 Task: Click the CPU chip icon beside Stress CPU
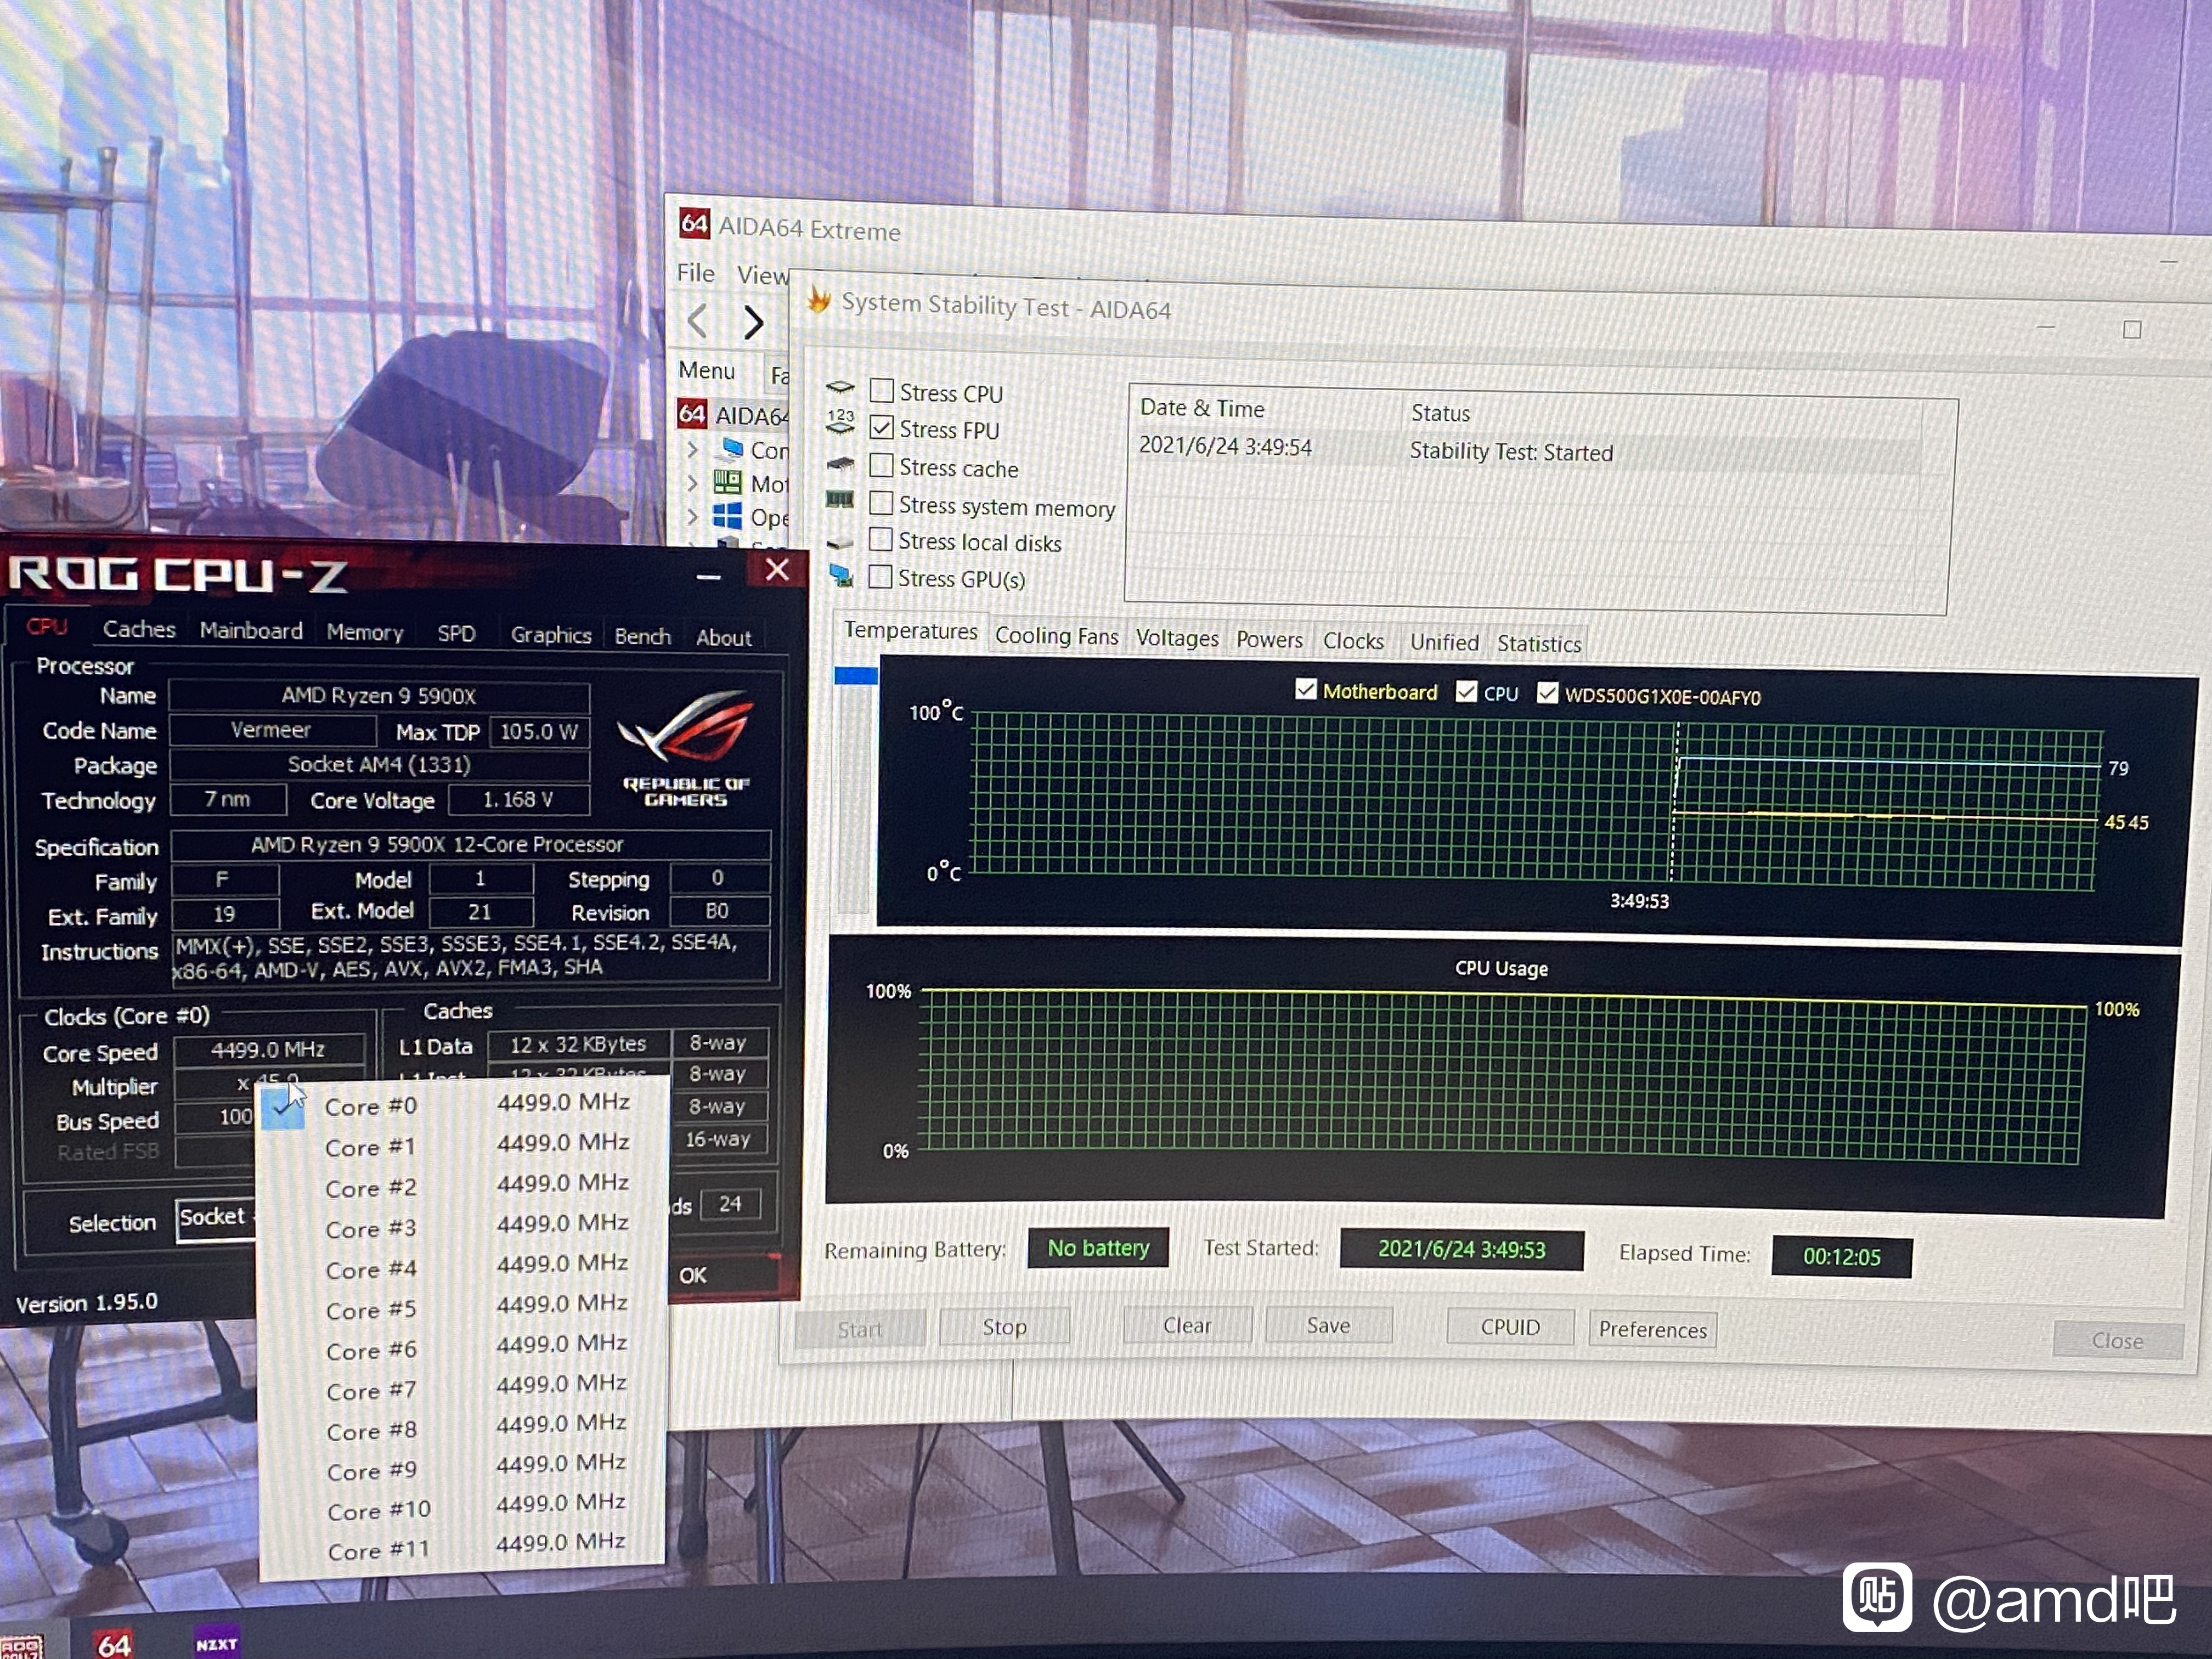[x=840, y=386]
